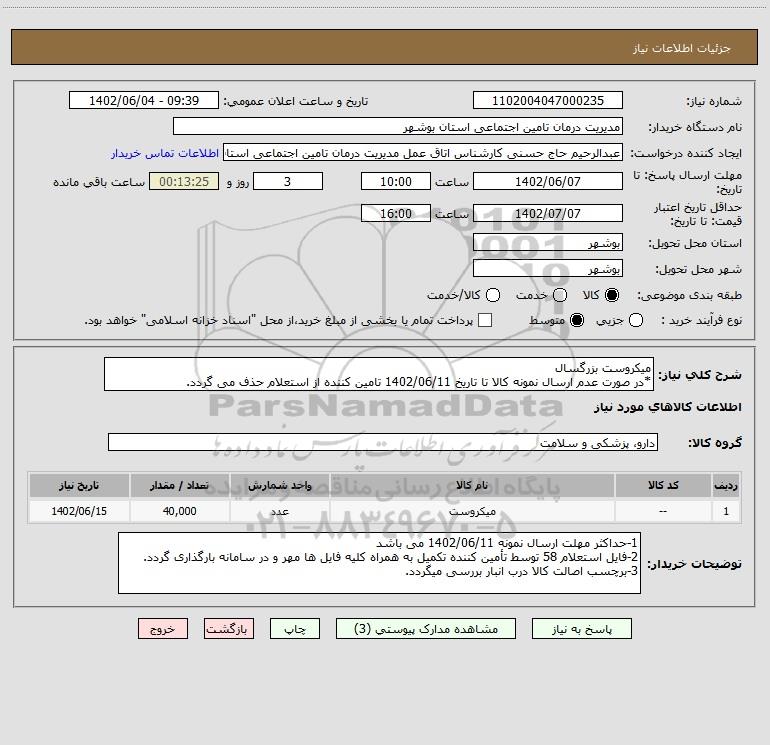Click the price validity date 1402/07/07
770x745 pixels.
pos(548,213)
